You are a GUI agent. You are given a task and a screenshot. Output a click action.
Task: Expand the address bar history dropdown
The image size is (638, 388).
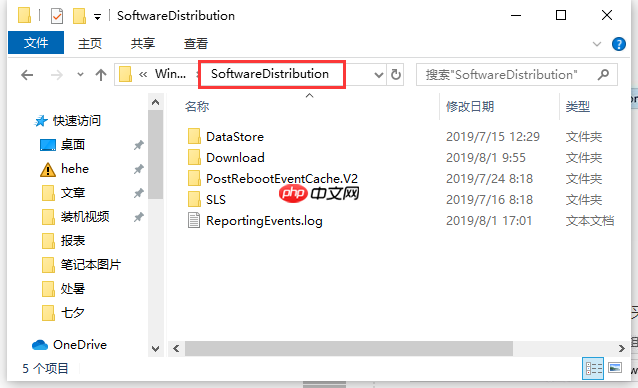click(x=378, y=75)
